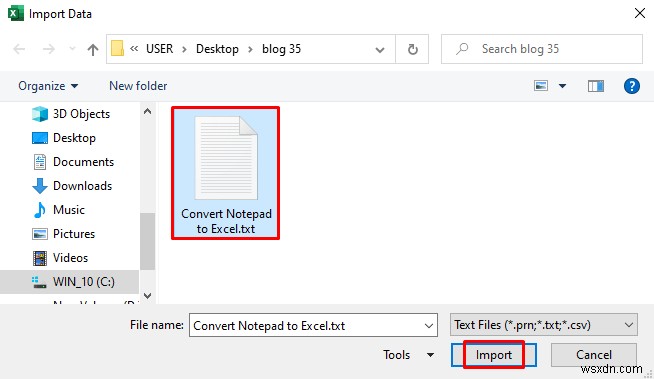Open Music in navigation pane
654x379 pixels.
pyautogui.click(x=70, y=210)
